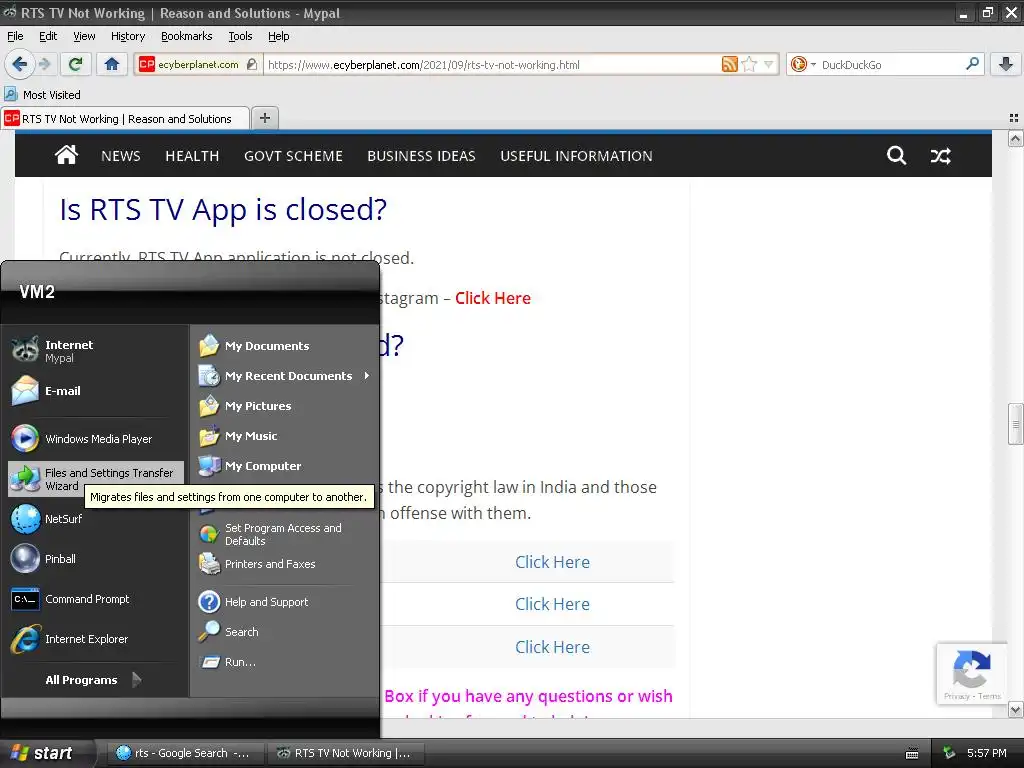The width and height of the screenshot is (1024, 768).
Task: Open the Edit menu
Action: click(48, 36)
